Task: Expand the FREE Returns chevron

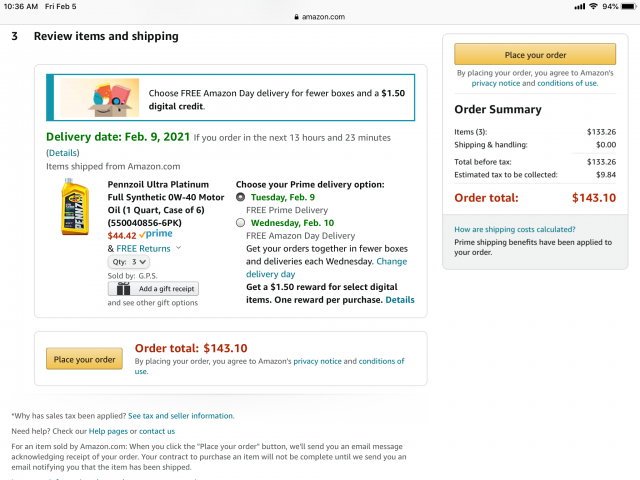Action: point(178,248)
